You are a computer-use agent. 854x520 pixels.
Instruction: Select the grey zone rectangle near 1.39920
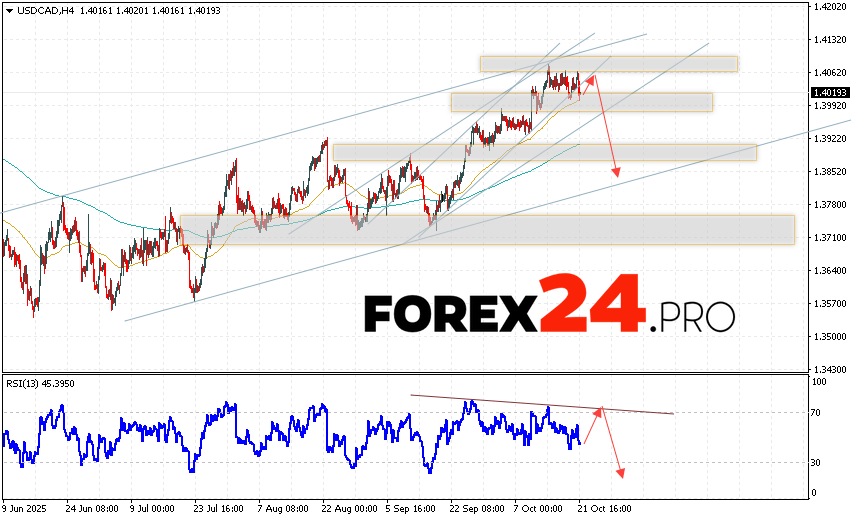pos(581,102)
